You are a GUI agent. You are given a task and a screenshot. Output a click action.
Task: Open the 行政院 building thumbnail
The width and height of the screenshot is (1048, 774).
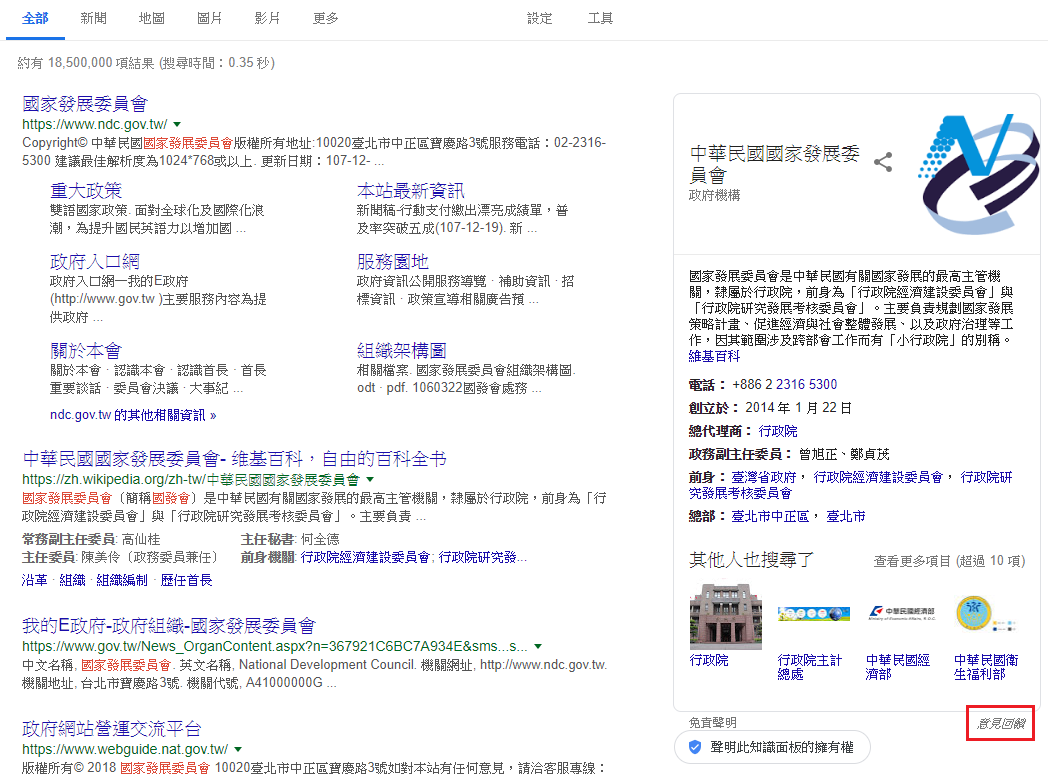pyautogui.click(x=725, y=615)
